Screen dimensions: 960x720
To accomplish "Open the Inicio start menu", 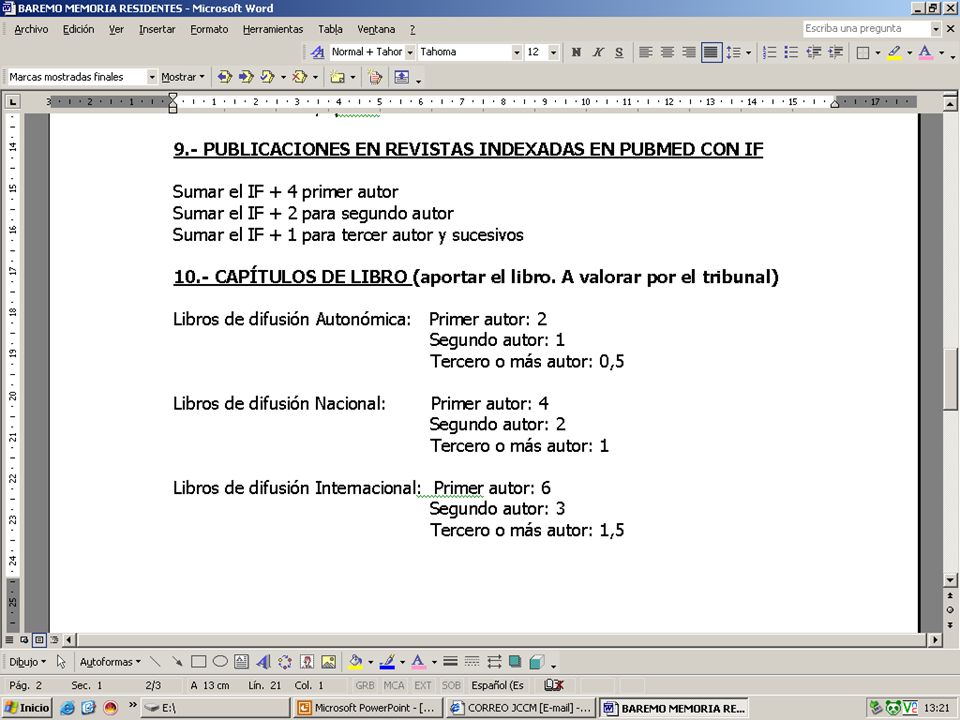I will (x=26, y=708).
